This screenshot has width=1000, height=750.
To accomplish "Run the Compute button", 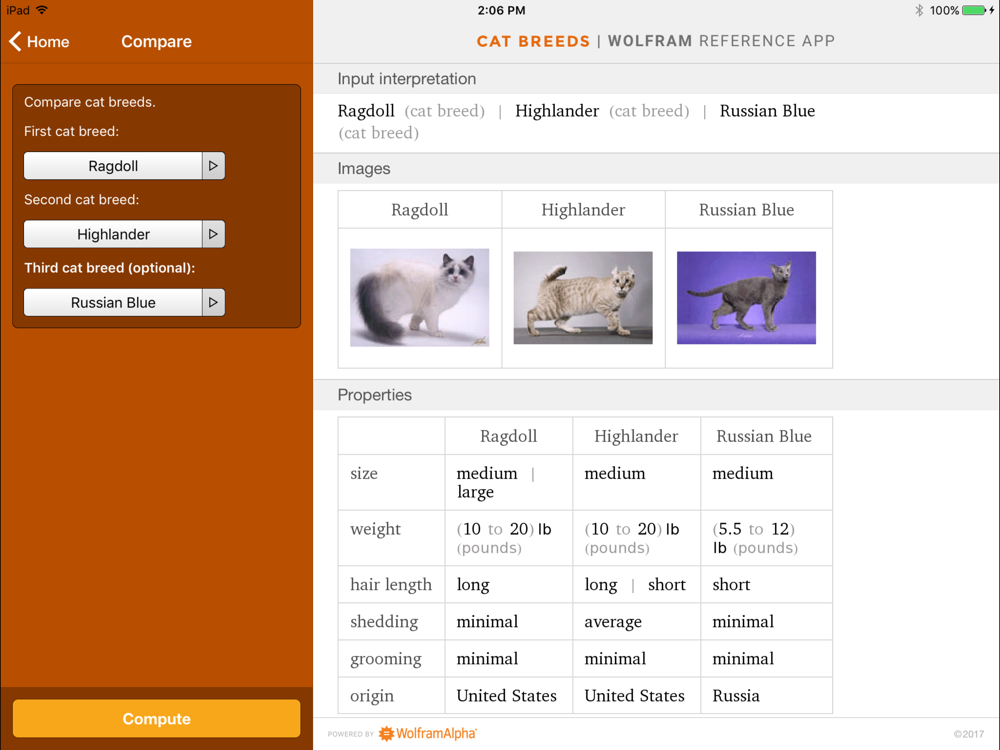I will pos(156,719).
